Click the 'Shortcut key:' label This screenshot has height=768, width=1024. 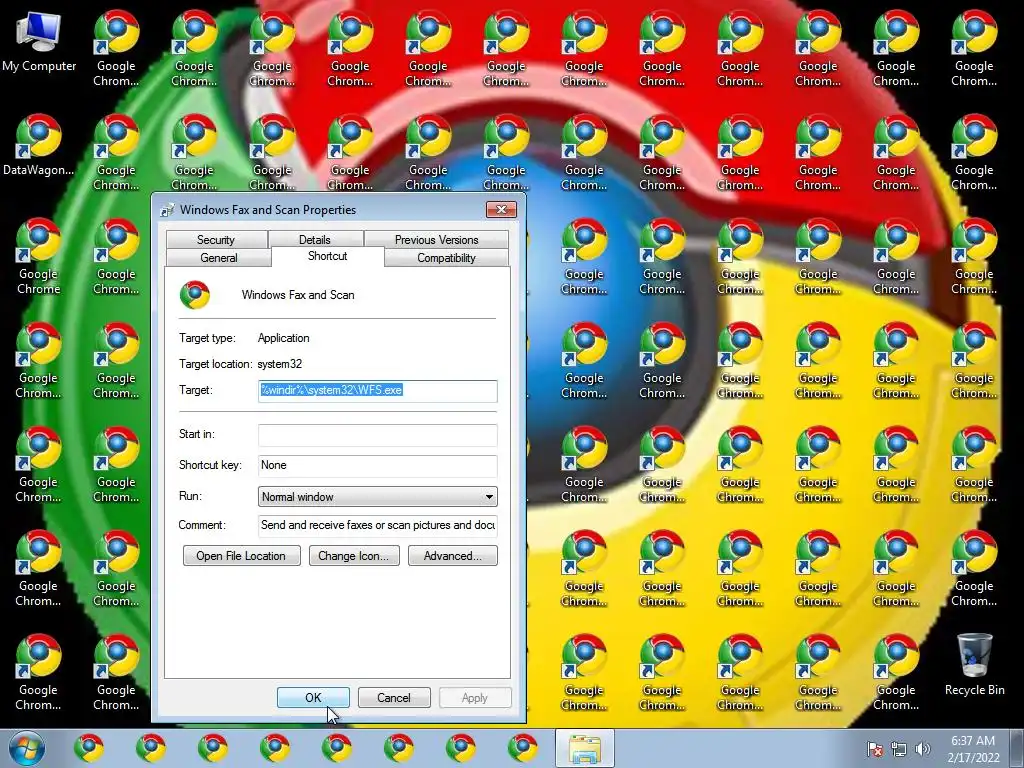coord(210,466)
